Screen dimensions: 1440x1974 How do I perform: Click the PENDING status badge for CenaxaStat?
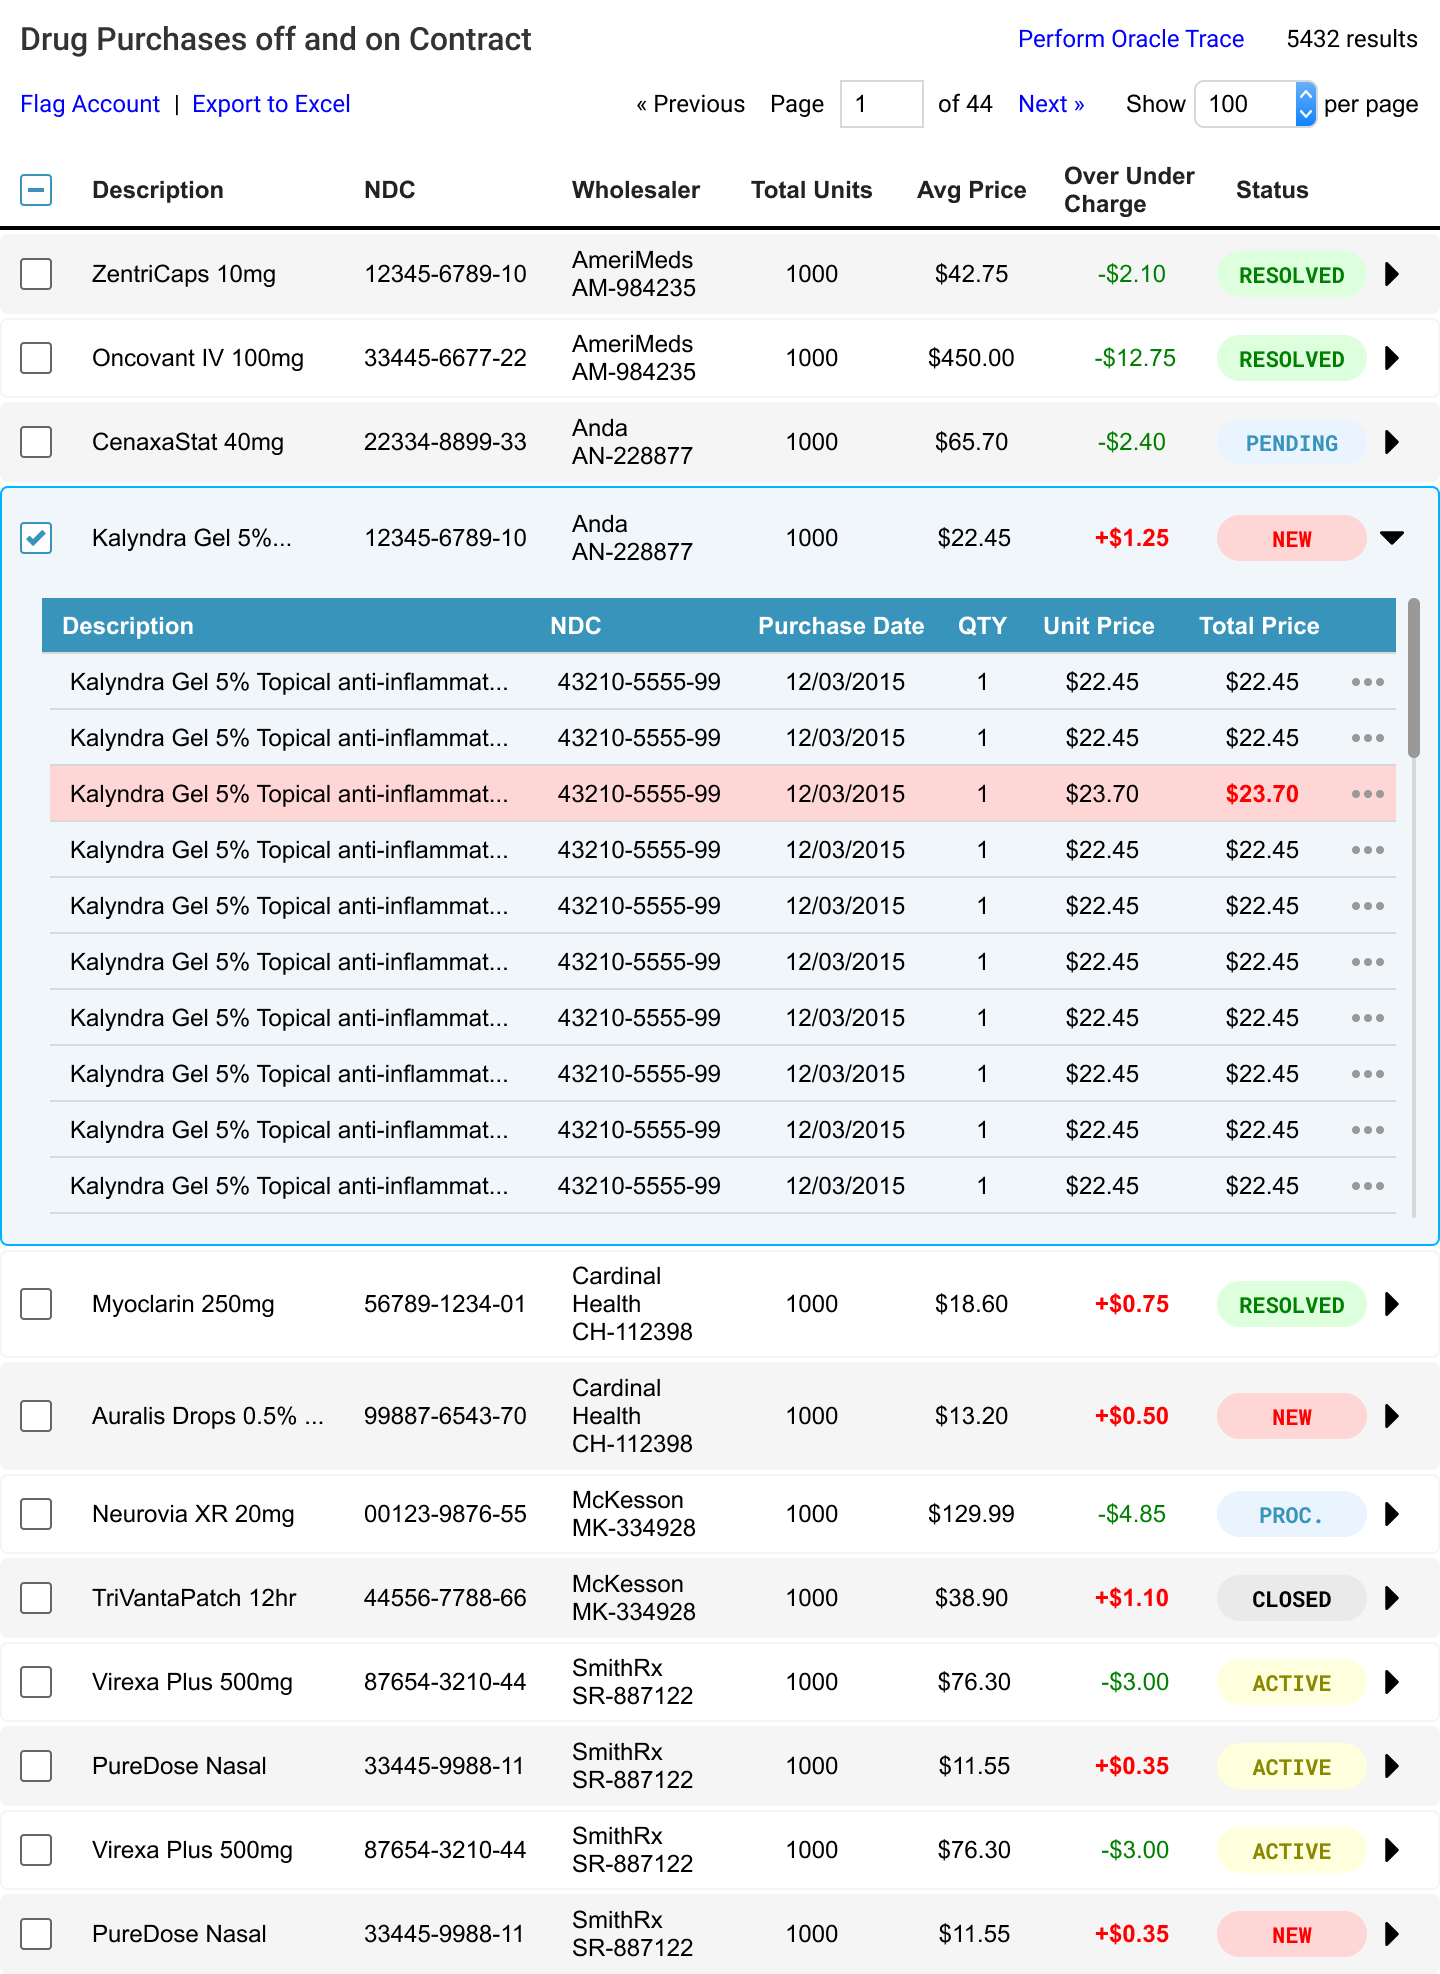pos(1292,442)
